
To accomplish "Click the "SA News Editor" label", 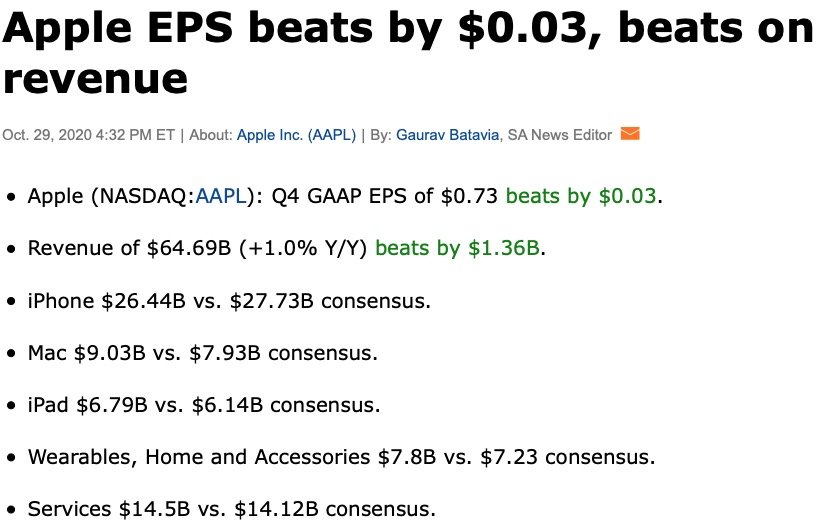I will [x=559, y=135].
